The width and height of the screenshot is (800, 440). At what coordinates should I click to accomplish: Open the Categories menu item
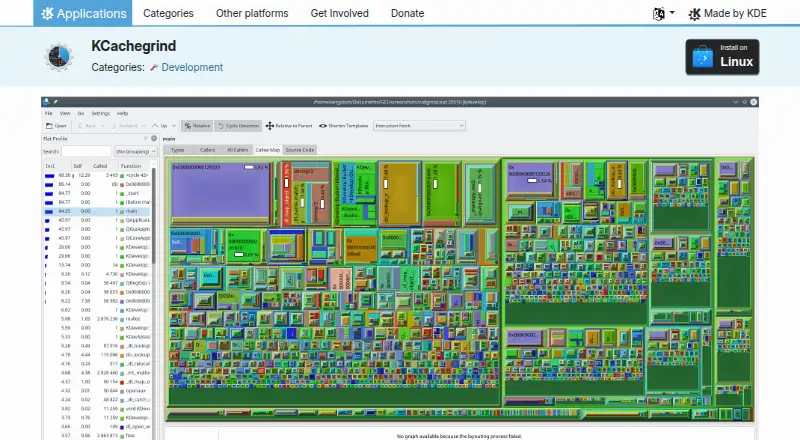[168, 13]
